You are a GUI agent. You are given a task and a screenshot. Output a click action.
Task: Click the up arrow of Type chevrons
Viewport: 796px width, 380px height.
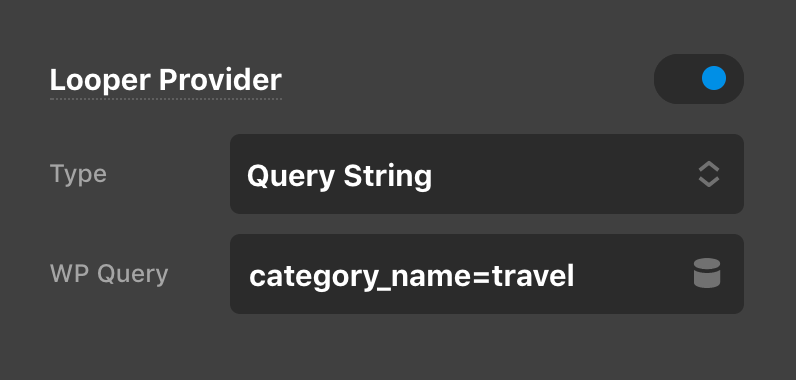pyautogui.click(x=709, y=167)
